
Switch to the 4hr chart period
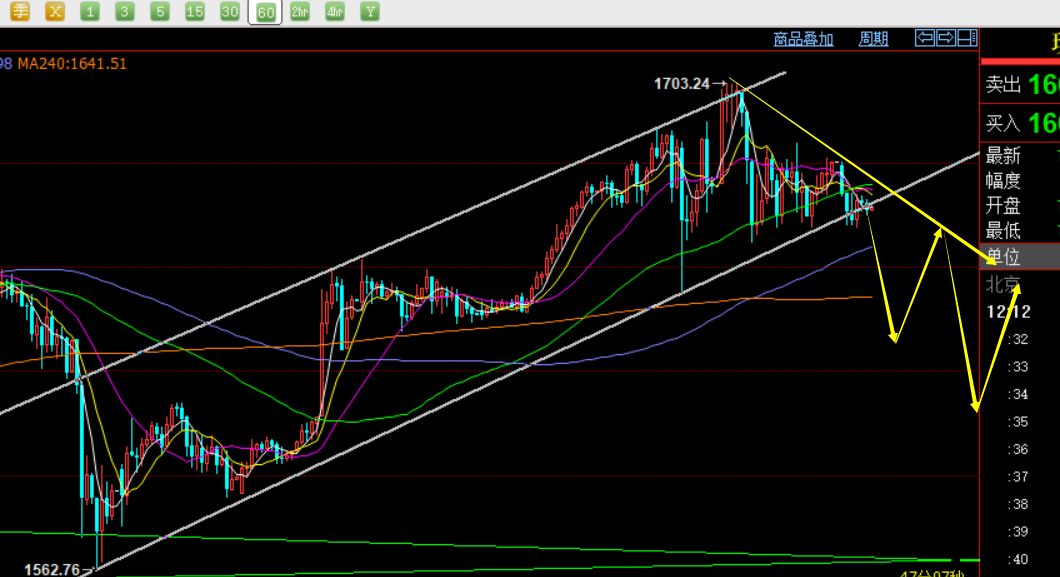[335, 11]
